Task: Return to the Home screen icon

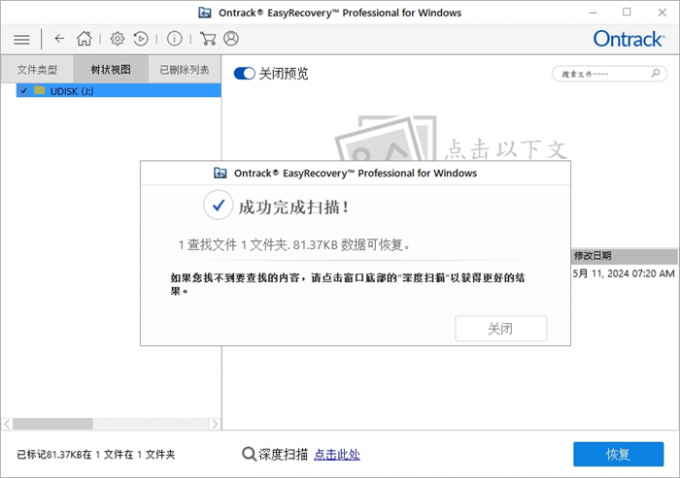Action: point(84,39)
